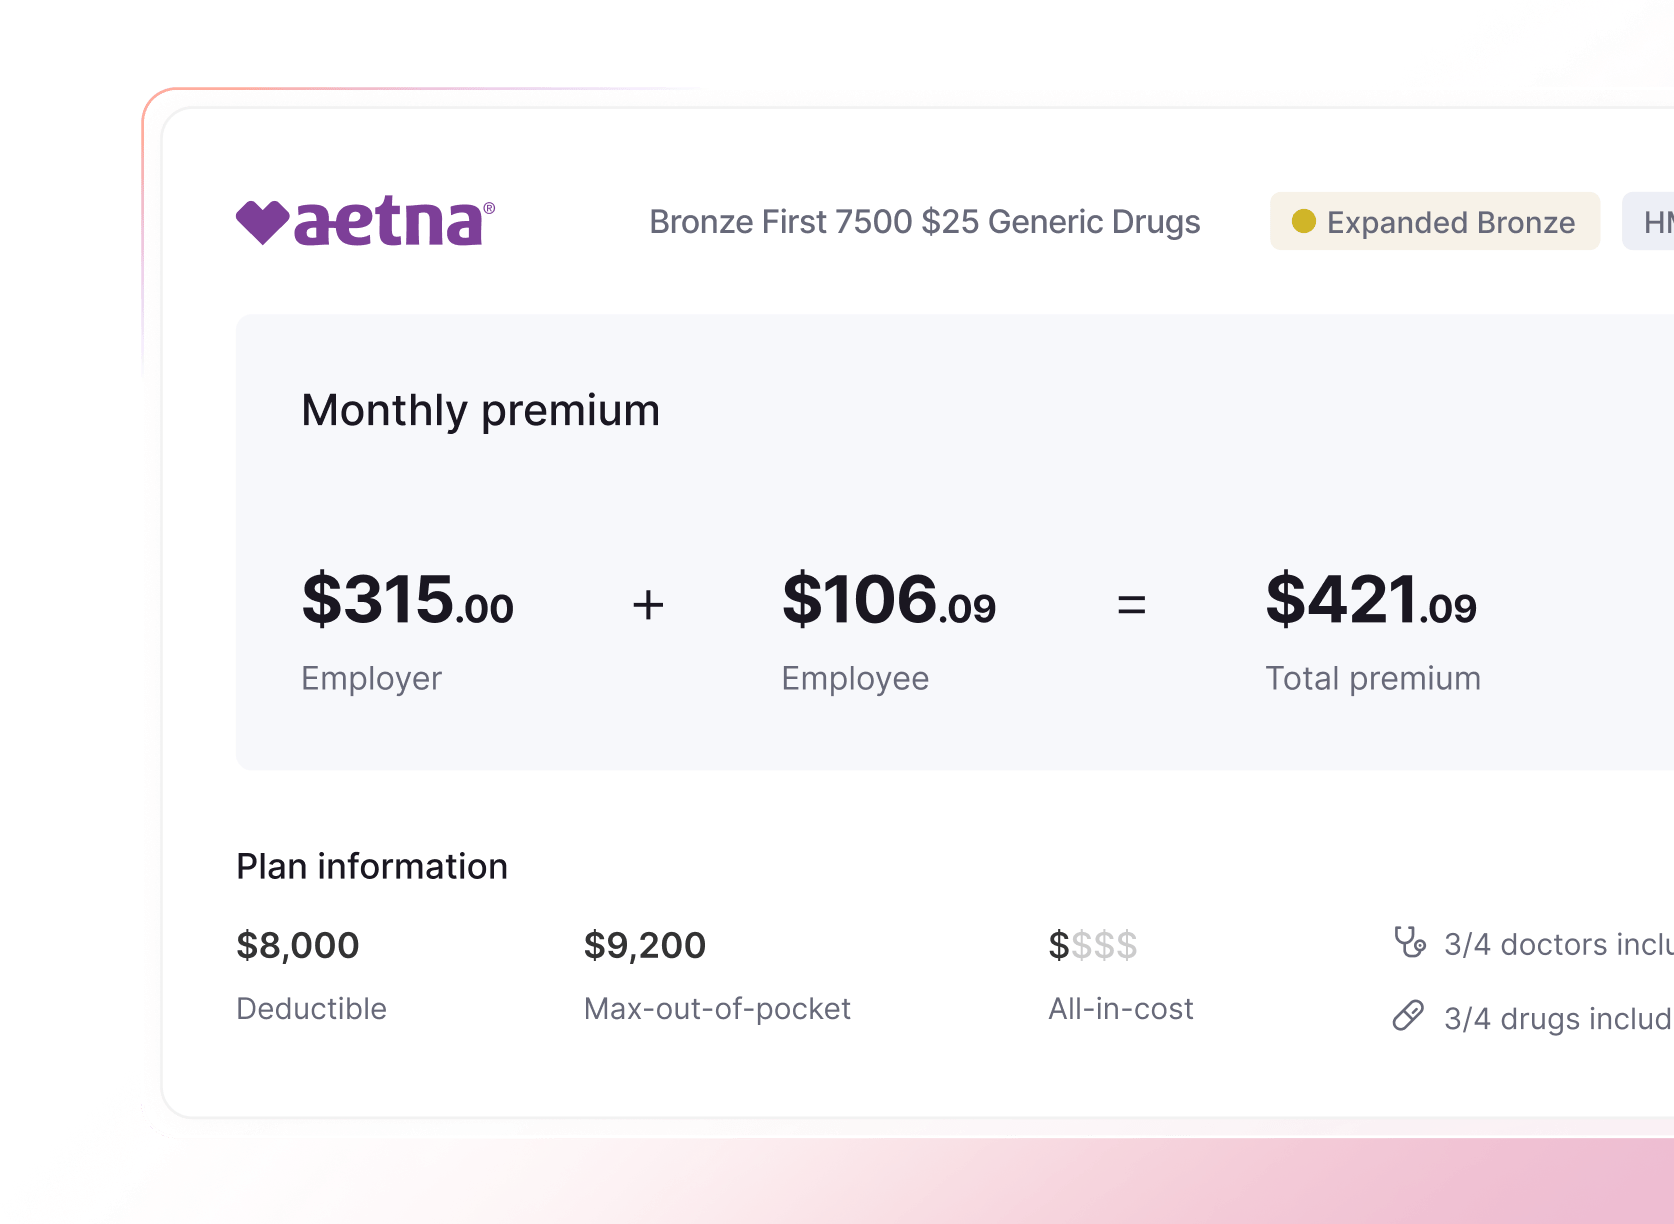Click the $8,000 deductible value
1674x1224 pixels.
tap(297, 945)
